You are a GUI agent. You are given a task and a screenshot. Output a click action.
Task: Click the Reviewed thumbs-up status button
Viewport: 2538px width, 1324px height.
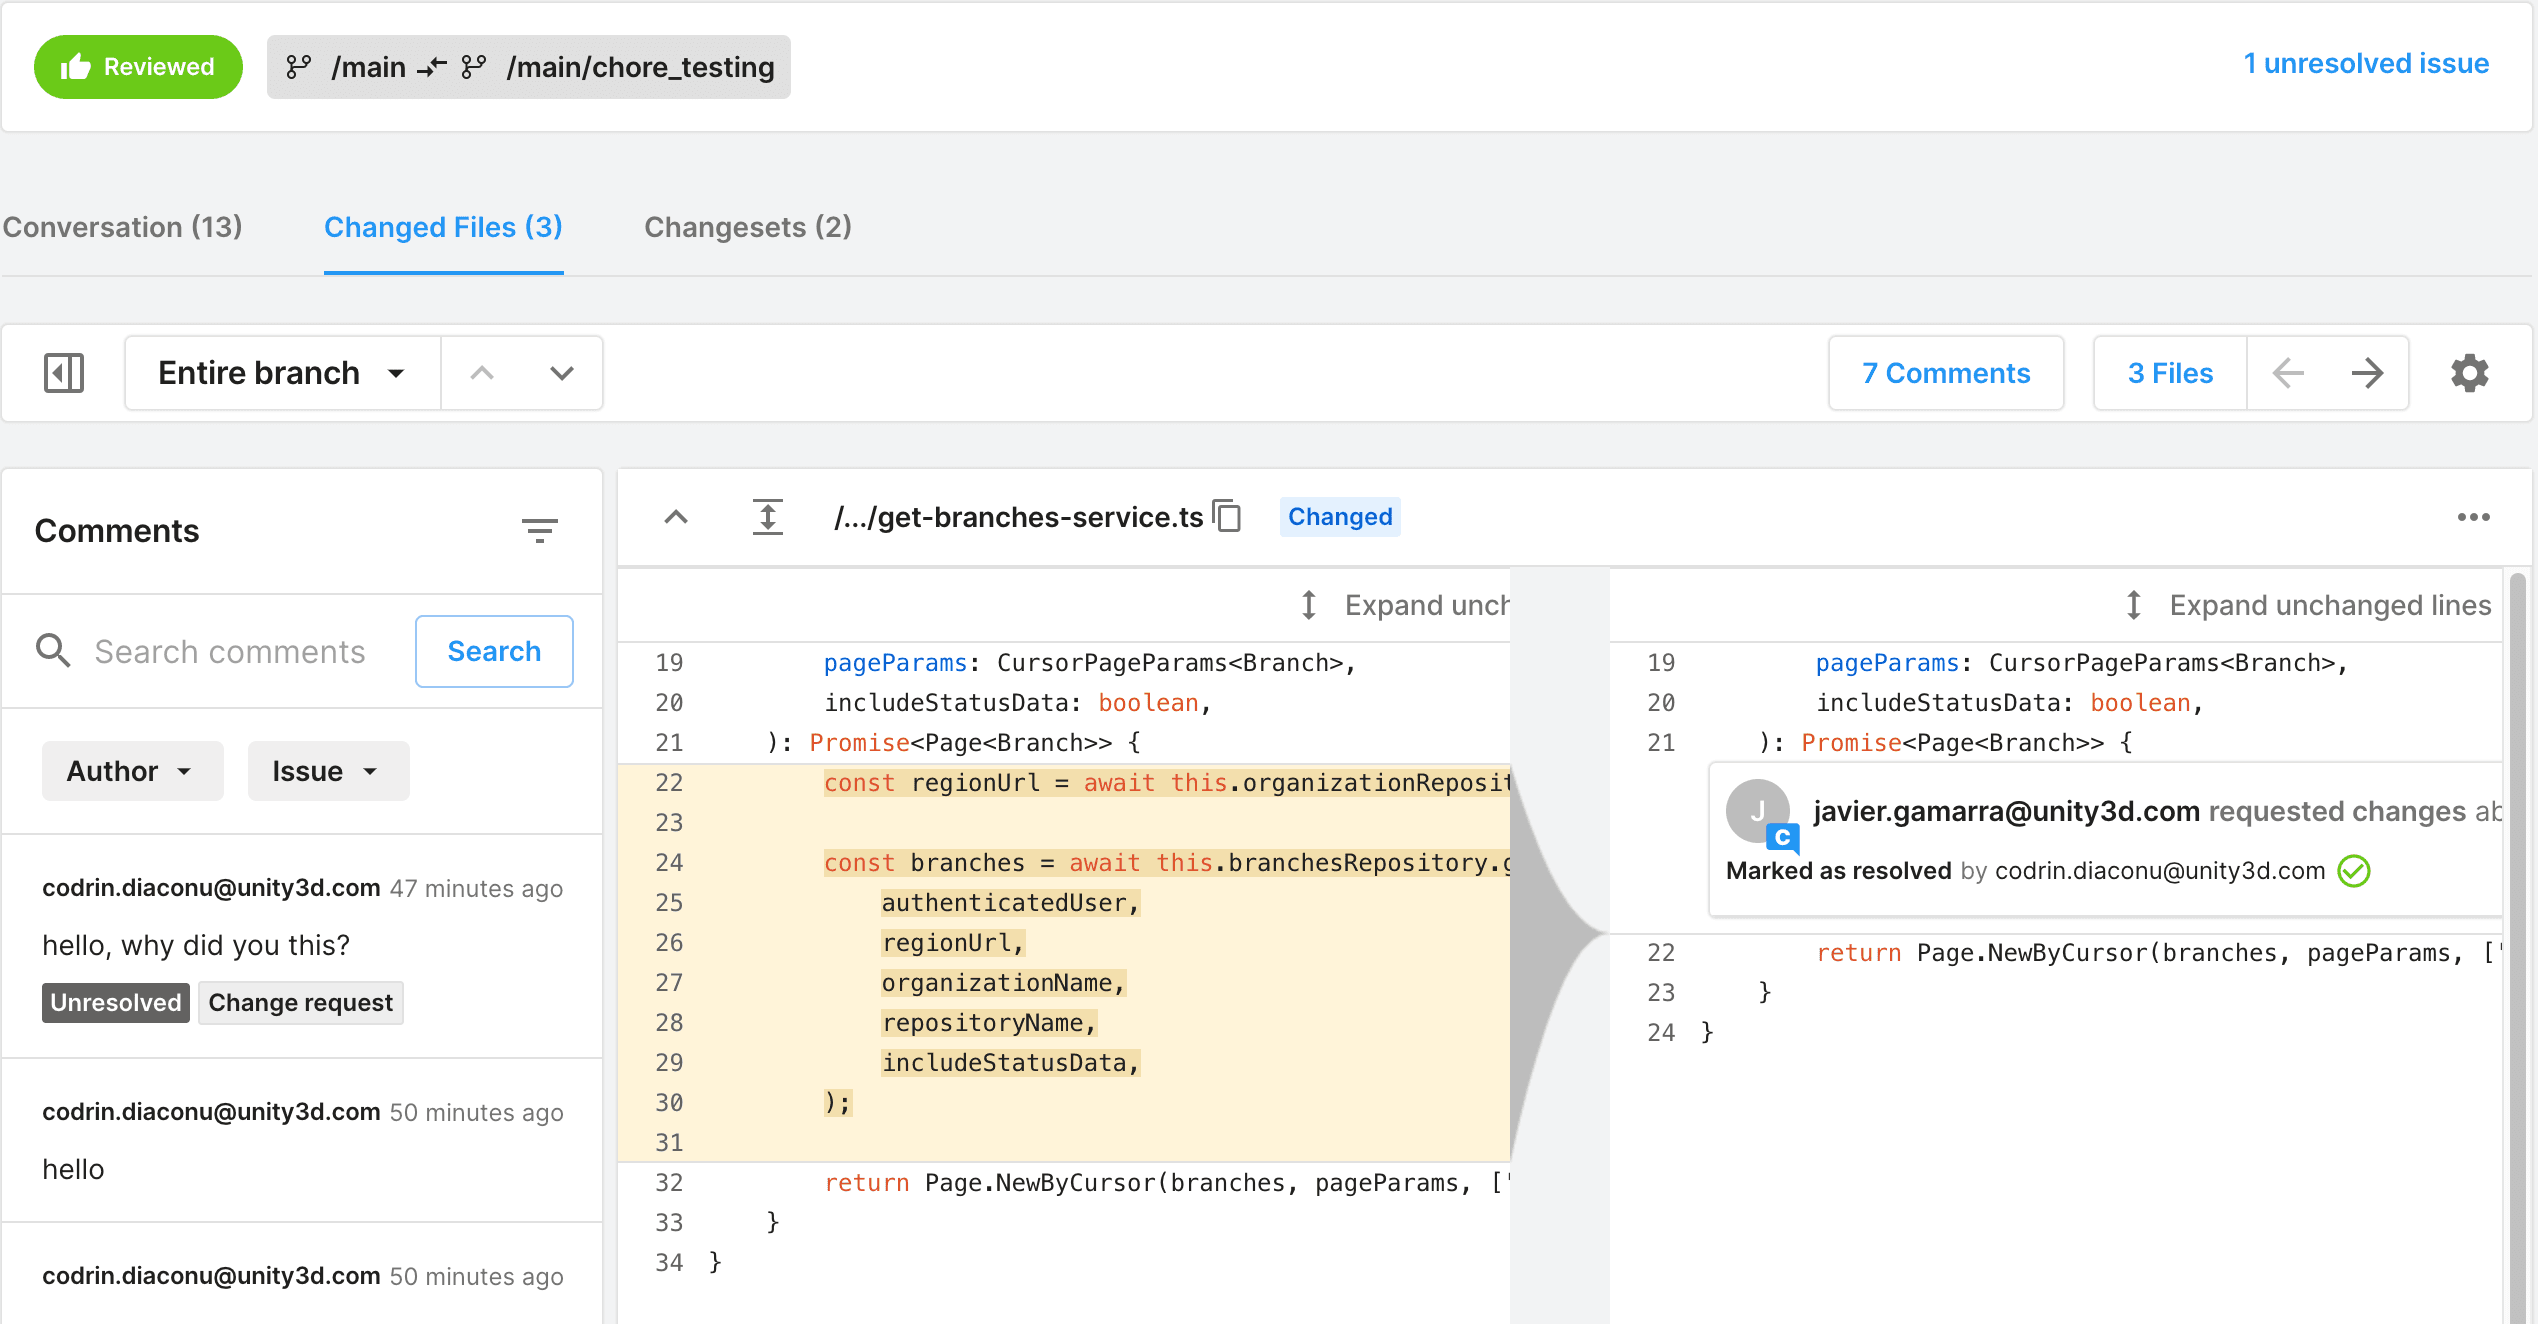pyautogui.click(x=138, y=67)
